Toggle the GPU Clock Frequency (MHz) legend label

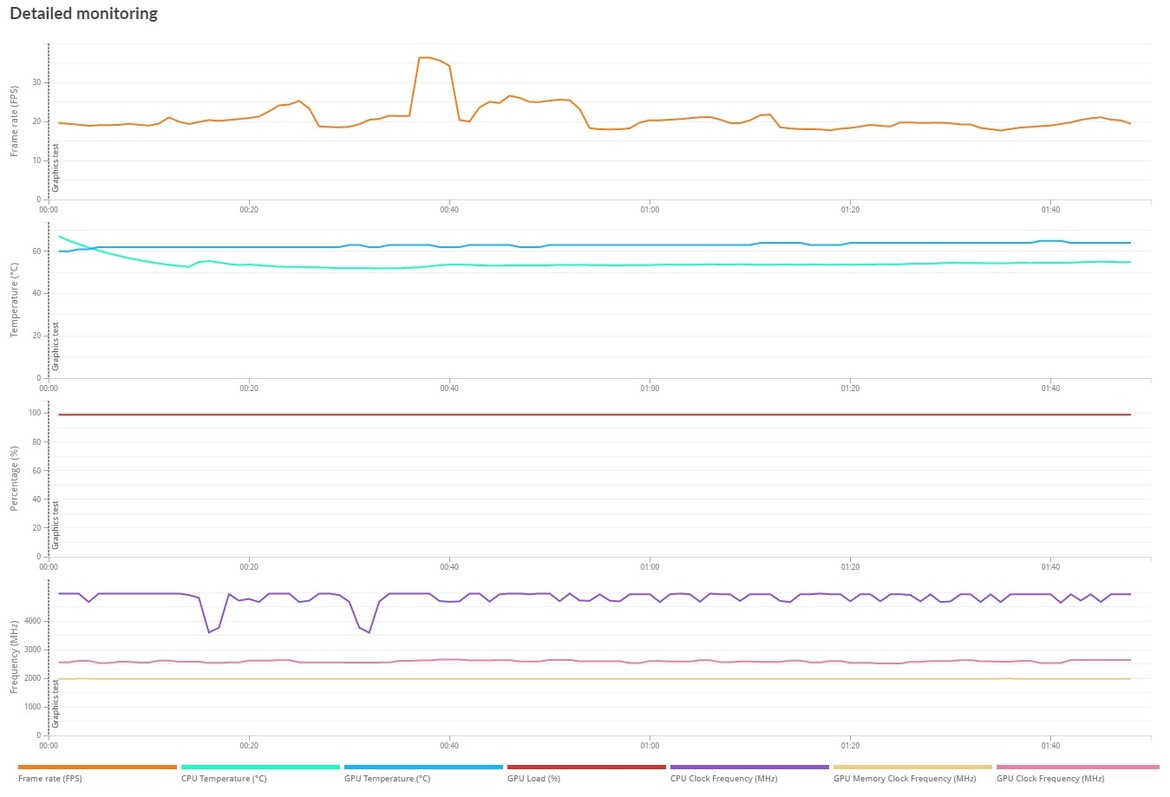pyautogui.click(x=1051, y=778)
